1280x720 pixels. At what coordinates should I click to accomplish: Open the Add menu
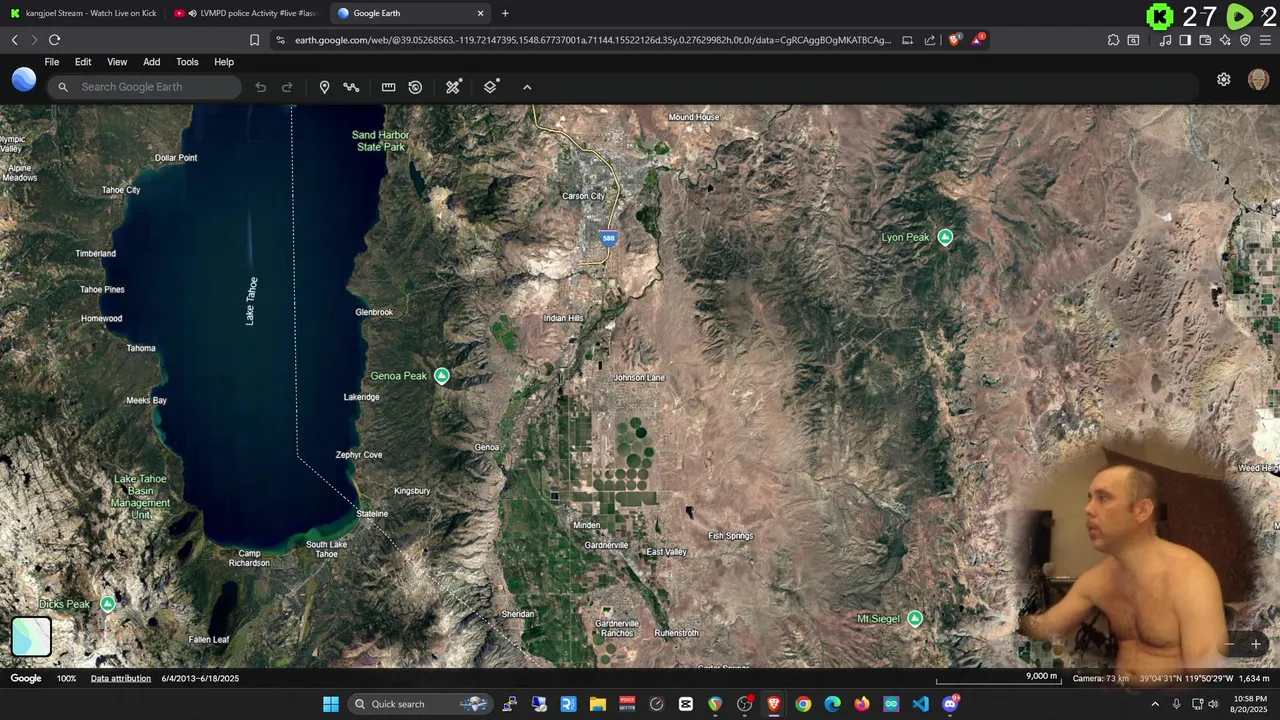point(151,62)
